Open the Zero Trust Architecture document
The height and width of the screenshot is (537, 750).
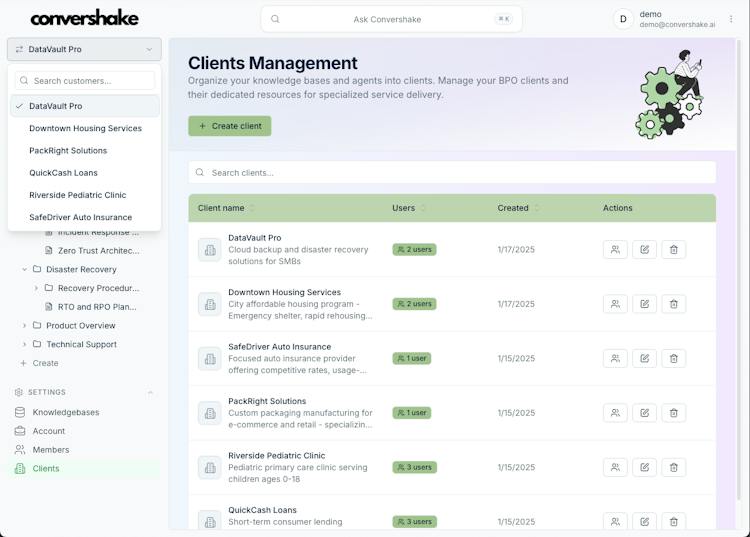click(x=92, y=251)
